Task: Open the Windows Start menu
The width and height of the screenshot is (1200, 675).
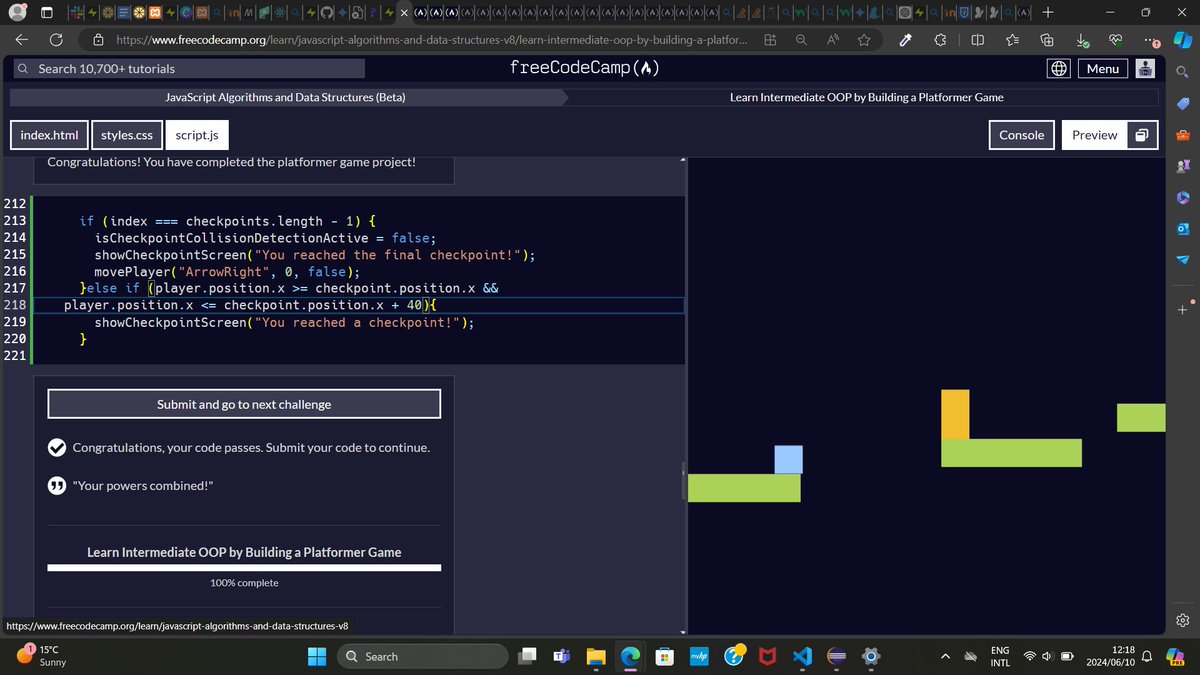Action: click(x=316, y=656)
